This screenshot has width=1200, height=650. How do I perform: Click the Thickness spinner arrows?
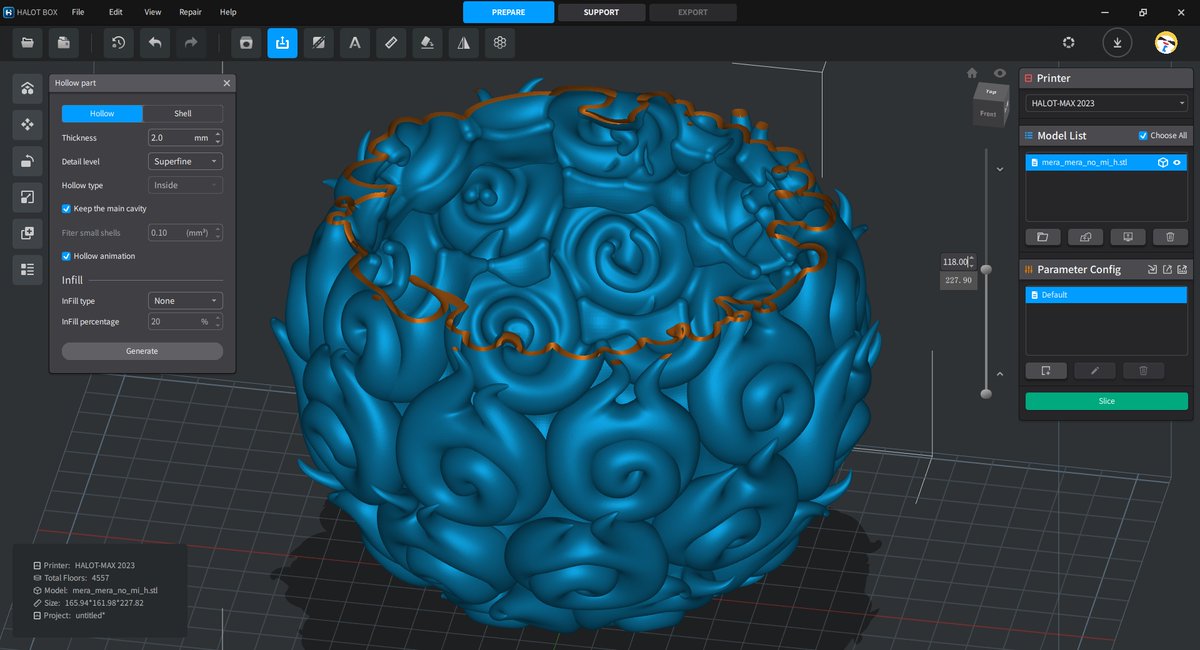[x=218, y=137]
